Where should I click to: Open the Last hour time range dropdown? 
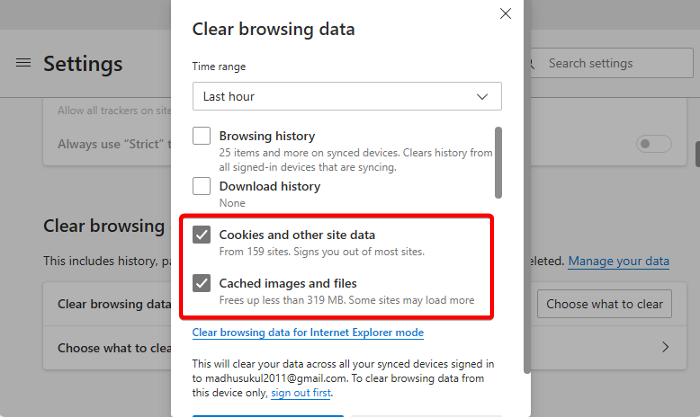pyautogui.click(x=346, y=97)
